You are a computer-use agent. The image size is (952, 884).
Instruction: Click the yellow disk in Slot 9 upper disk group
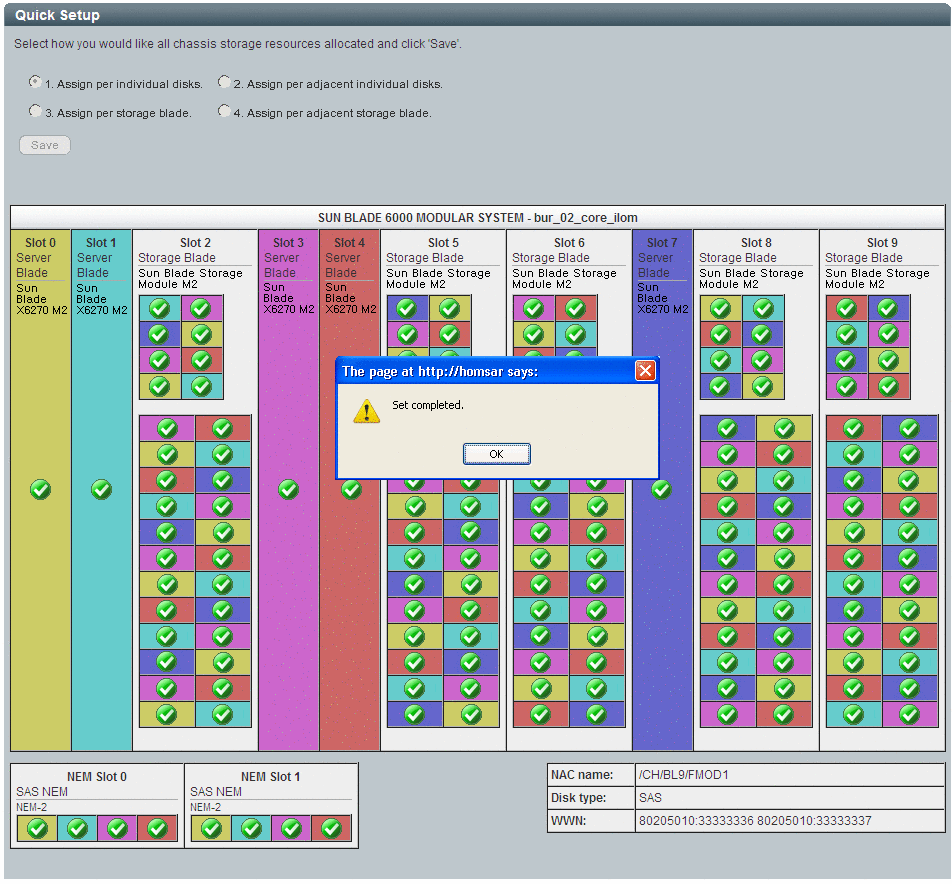tap(888, 361)
